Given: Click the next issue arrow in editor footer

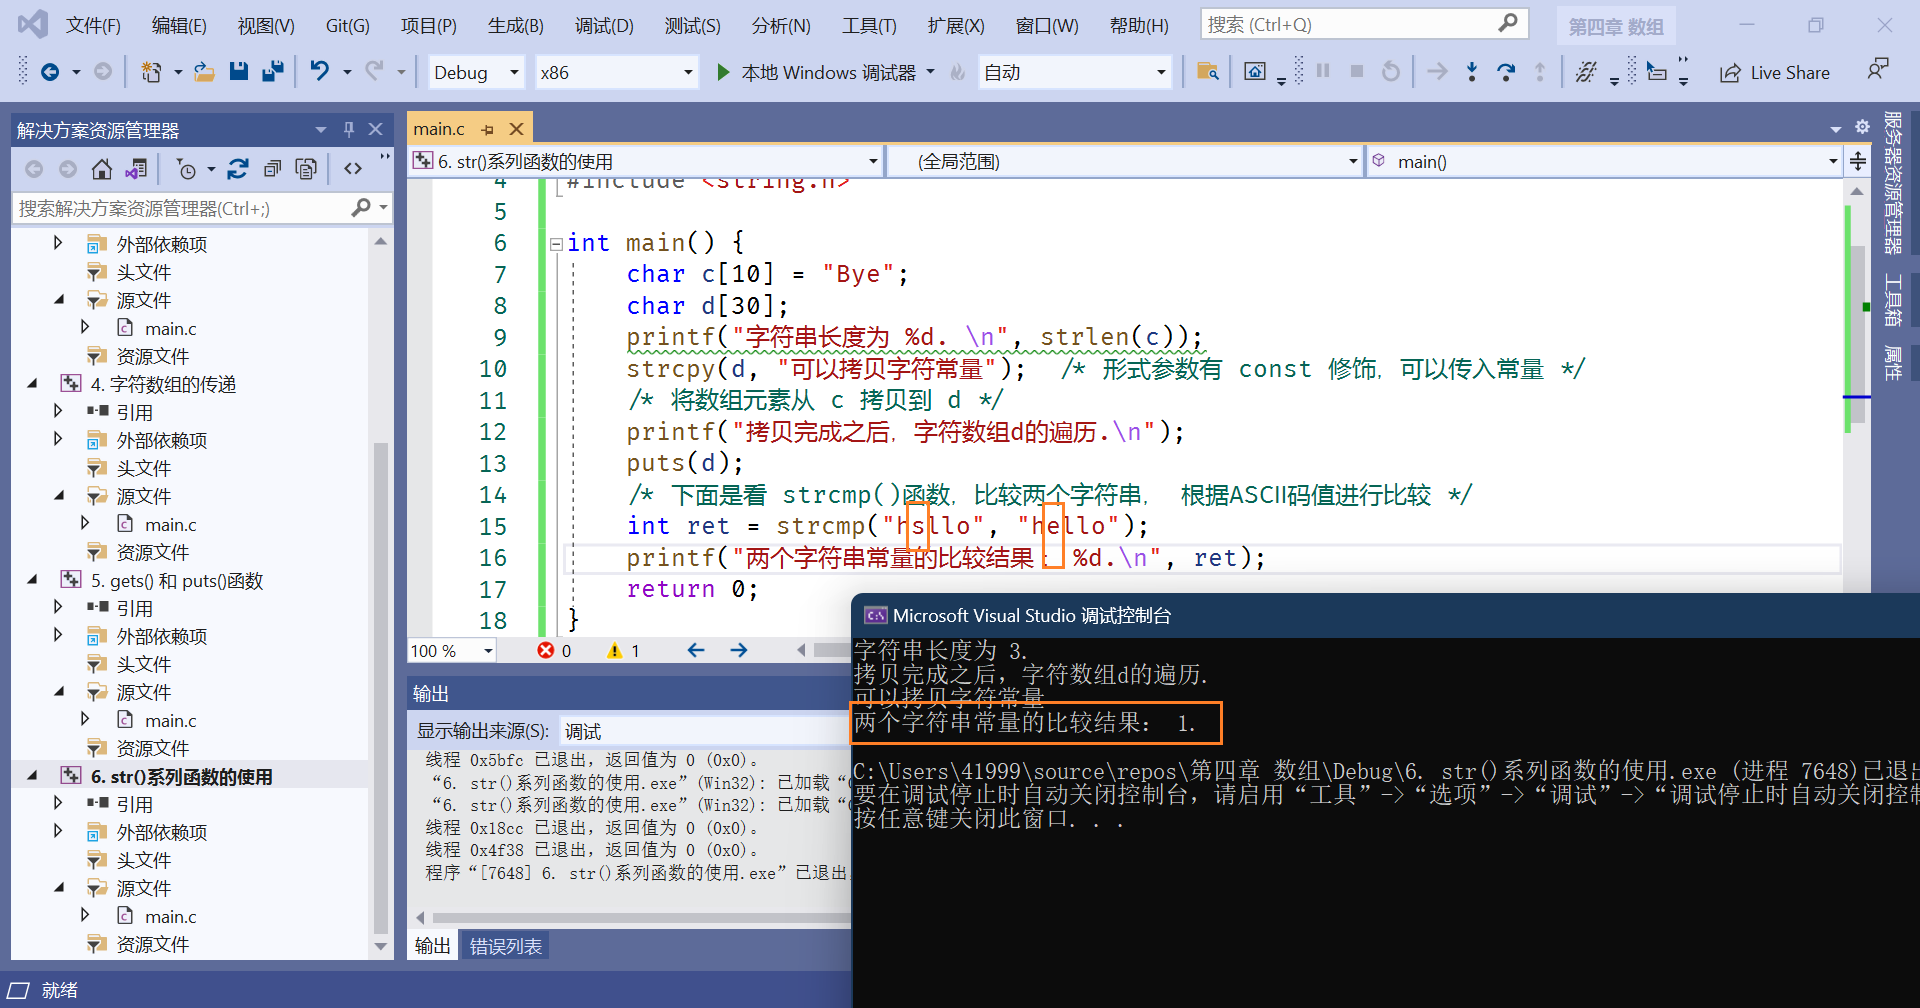Looking at the screenshot, I should 739,650.
